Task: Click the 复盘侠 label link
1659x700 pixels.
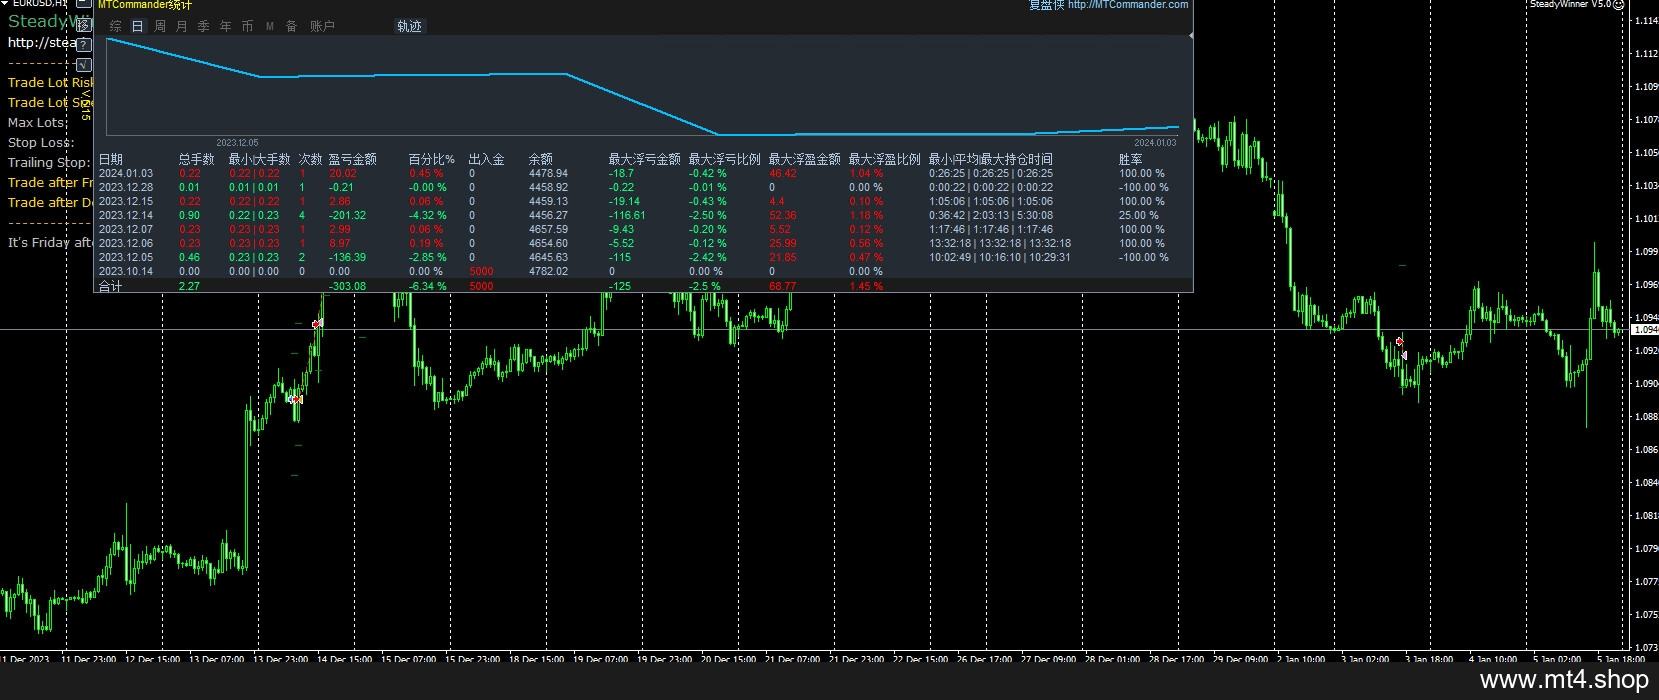Action: click(1046, 5)
